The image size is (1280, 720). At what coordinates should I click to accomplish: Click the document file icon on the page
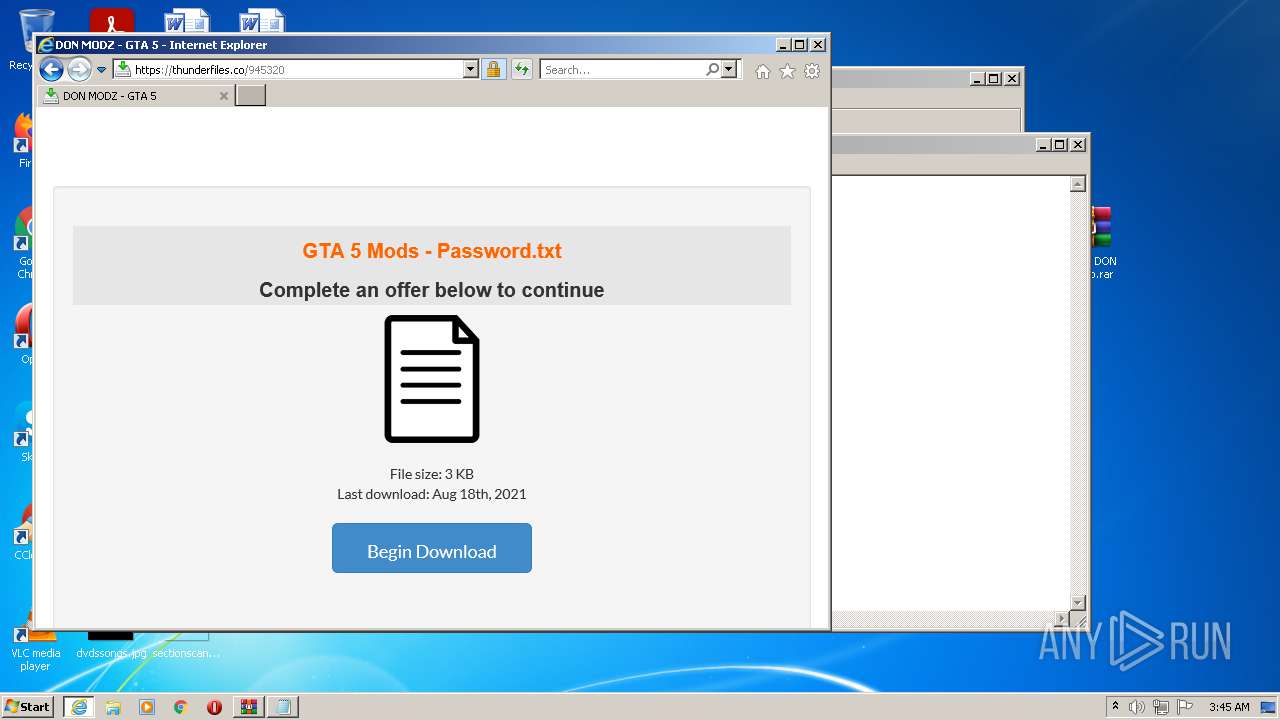pyautogui.click(x=432, y=379)
